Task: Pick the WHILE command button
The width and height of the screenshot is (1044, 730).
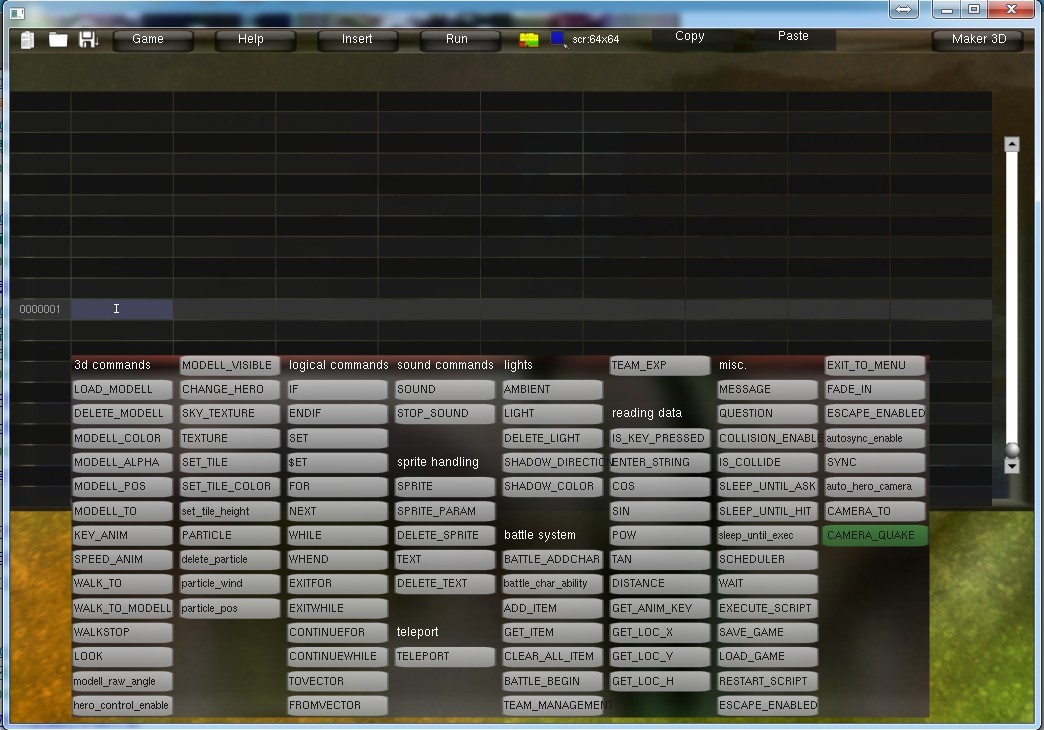Action: [337, 536]
